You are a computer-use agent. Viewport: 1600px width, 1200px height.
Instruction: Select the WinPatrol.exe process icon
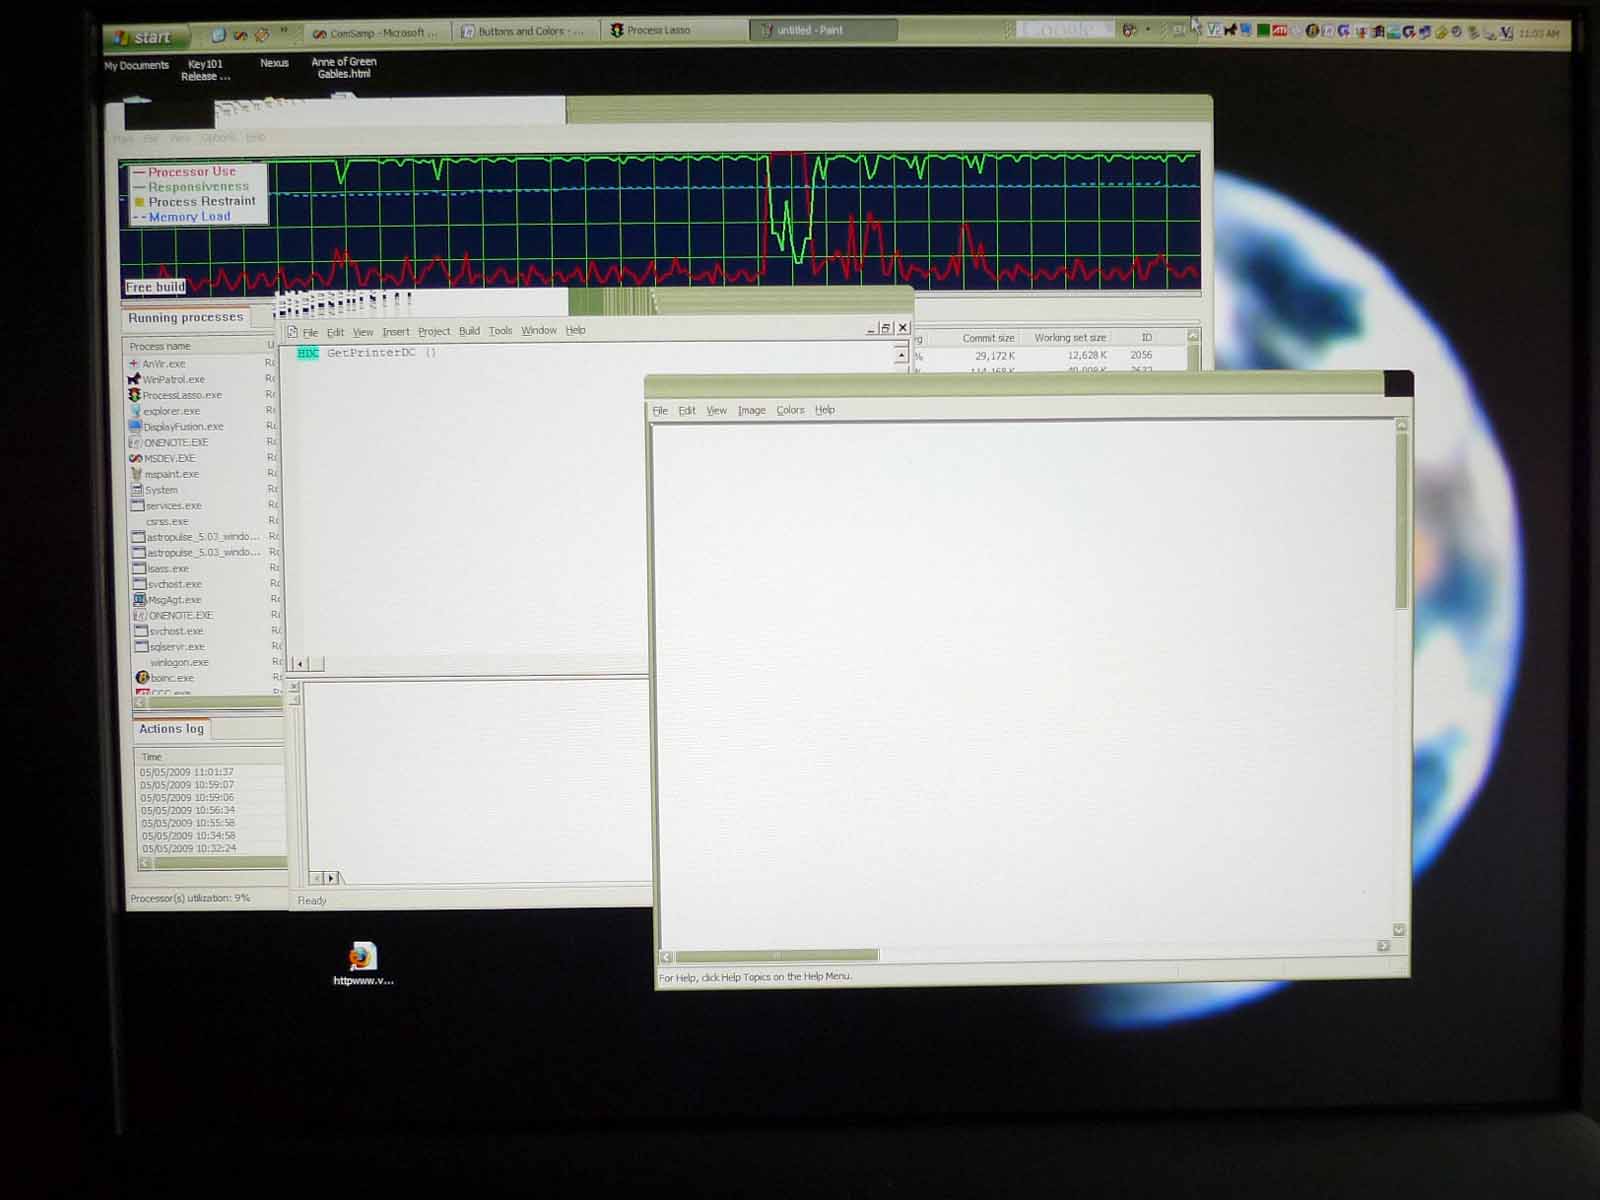point(134,379)
